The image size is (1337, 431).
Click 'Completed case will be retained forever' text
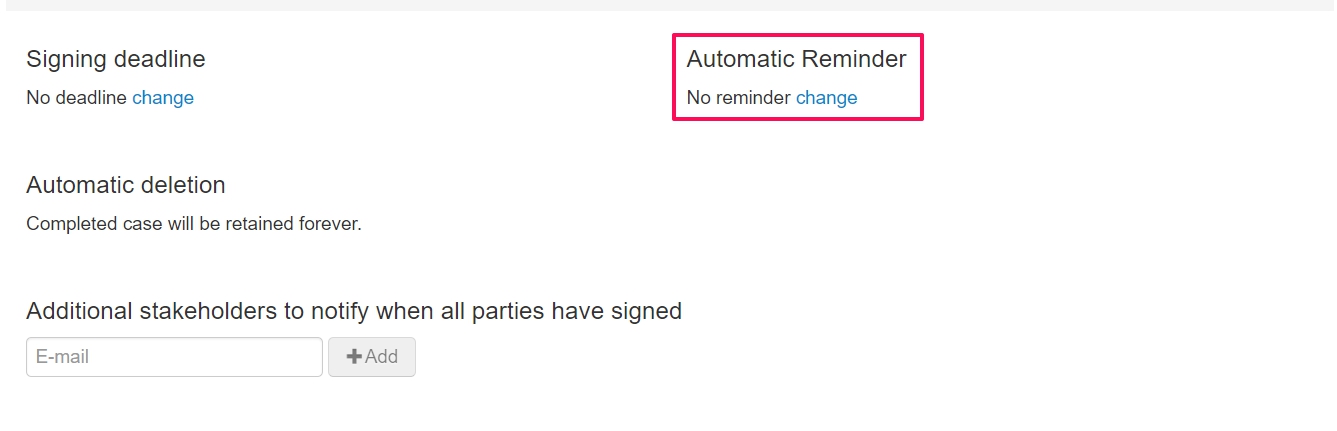pyautogui.click(x=194, y=224)
